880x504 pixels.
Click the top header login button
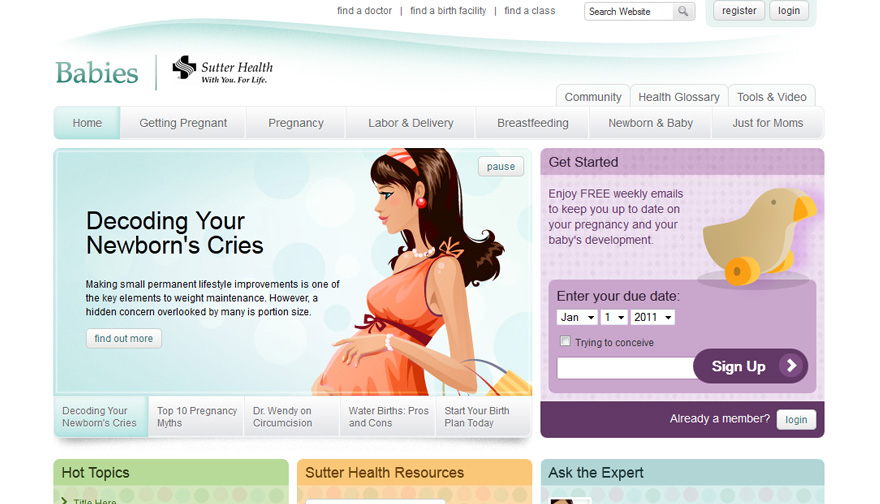click(x=789, y=11)
